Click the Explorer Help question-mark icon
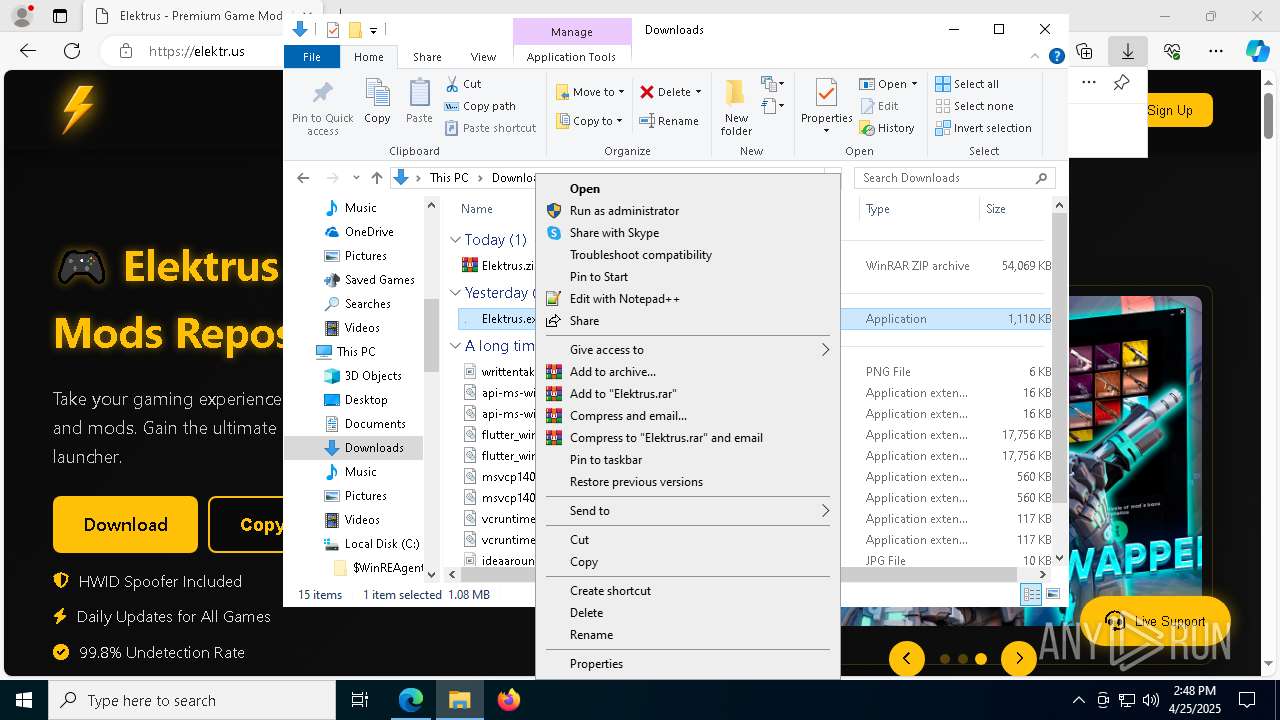 click(x=1056, y=57)
